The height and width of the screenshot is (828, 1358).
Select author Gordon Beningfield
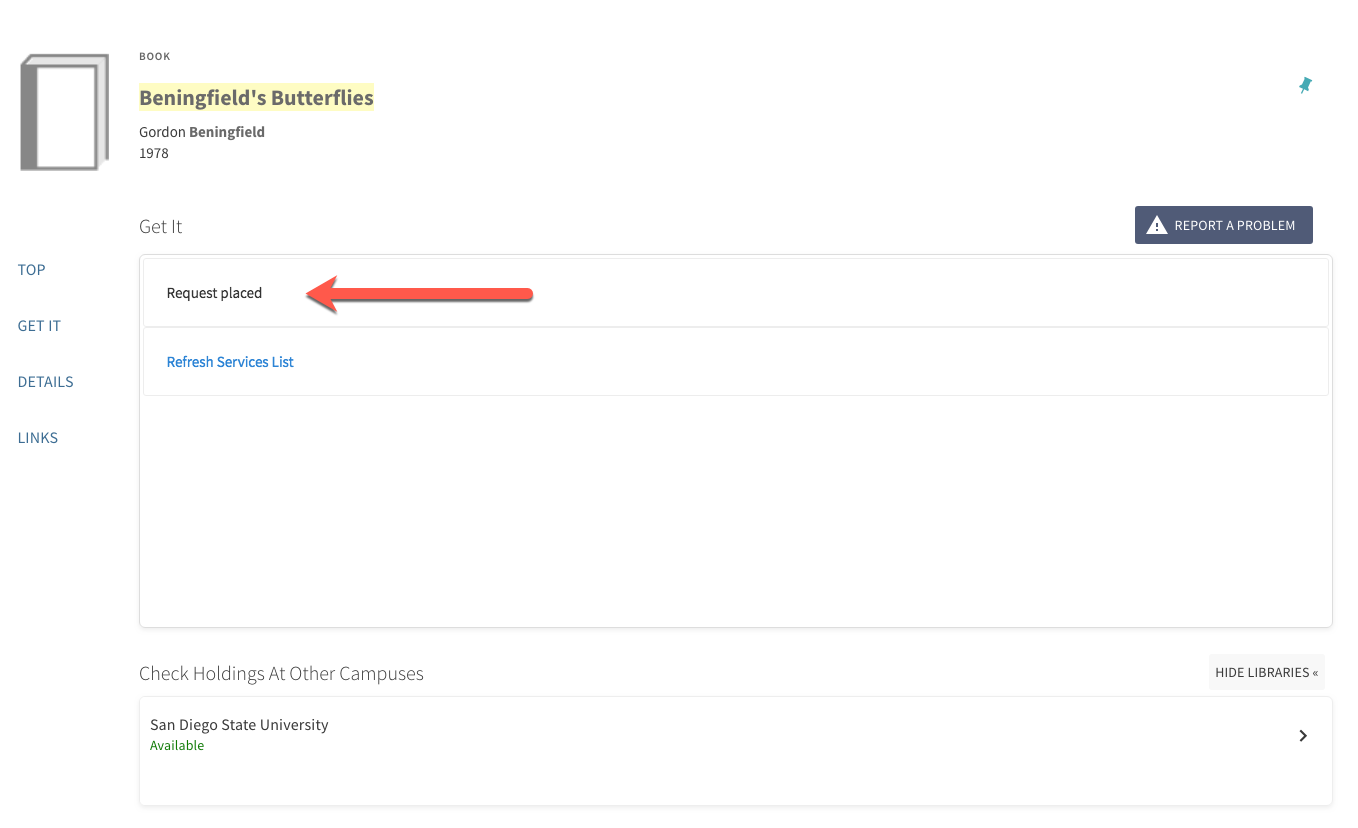click(202, 132)
